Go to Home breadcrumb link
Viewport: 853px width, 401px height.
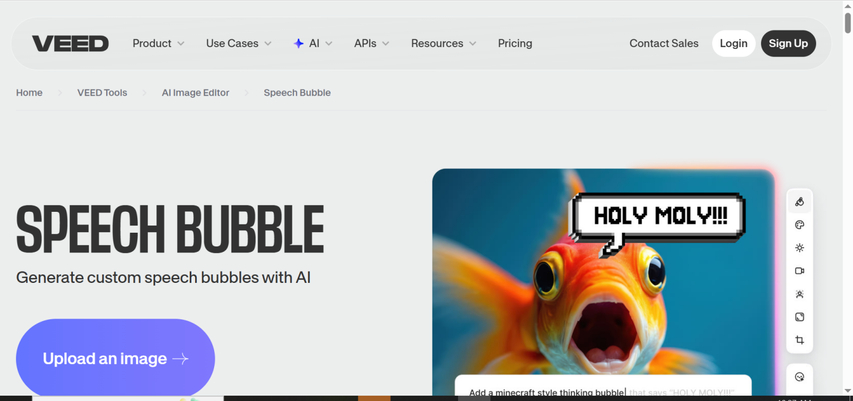point(29,93)
